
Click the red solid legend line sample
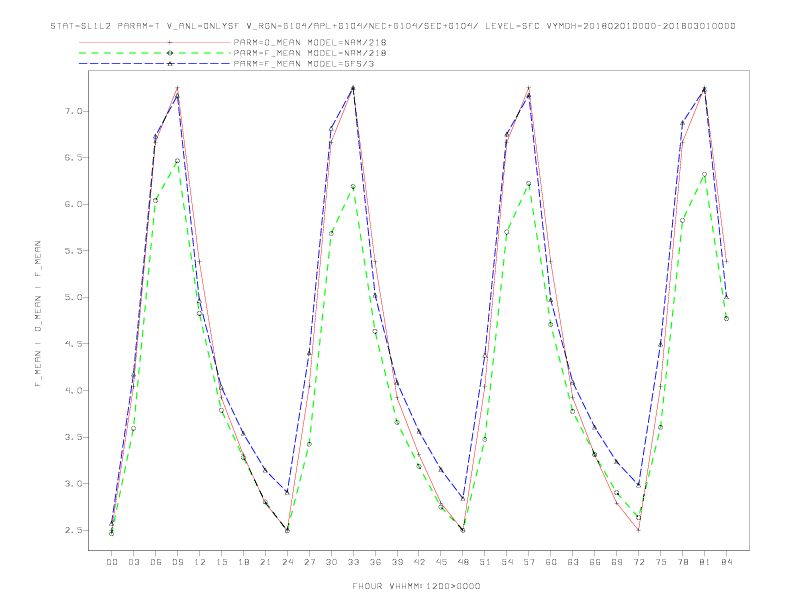click(155, 42)
